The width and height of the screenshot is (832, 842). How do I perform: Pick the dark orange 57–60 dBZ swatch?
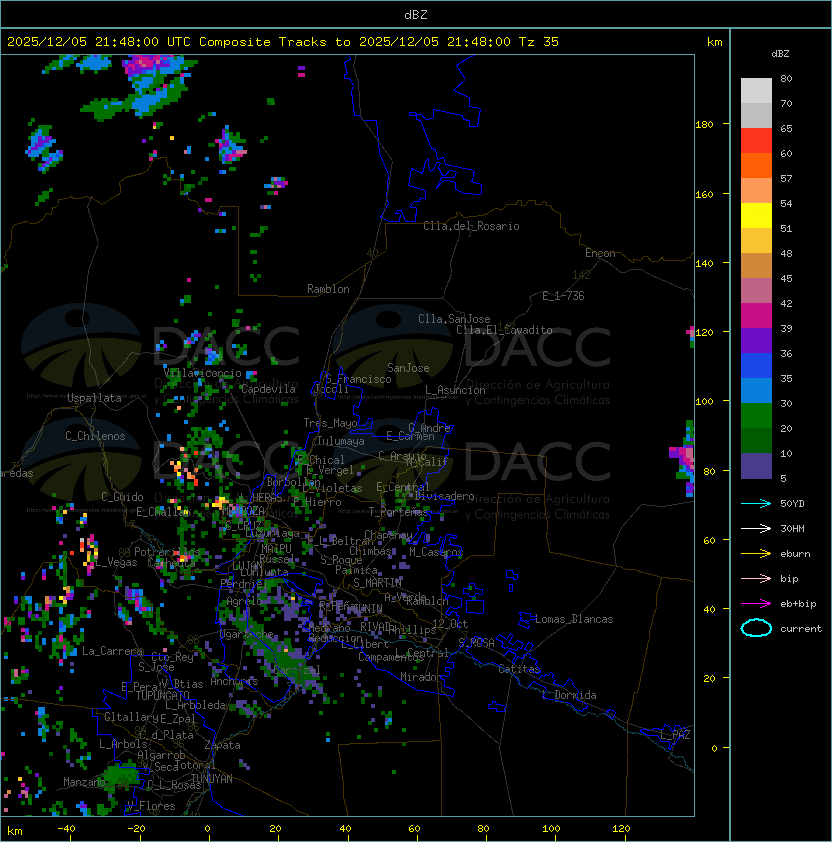pos(756,165)
